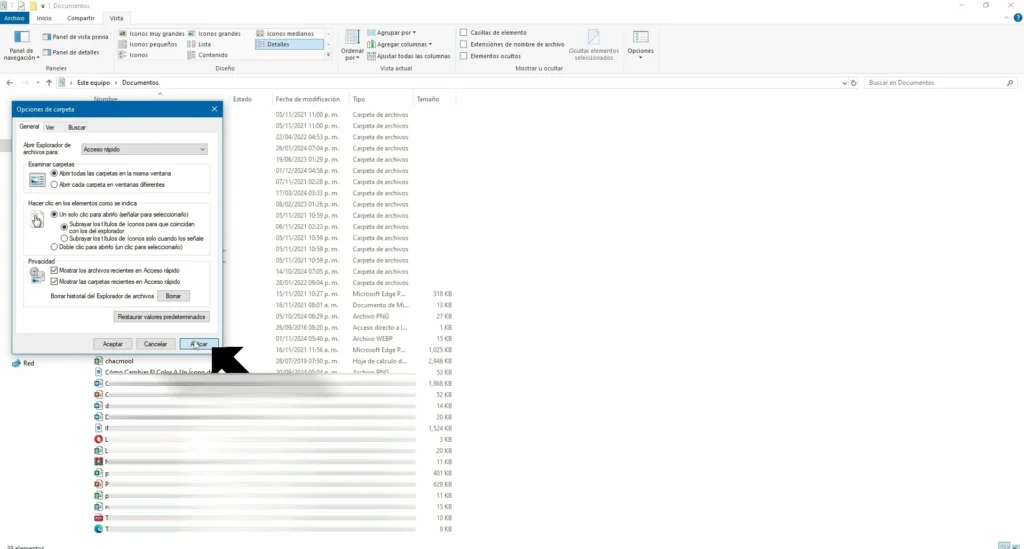Viewport: 1024px width, 549px height.
Task: Switch to the Vista ribbon tab
Action: pos(116,18)
